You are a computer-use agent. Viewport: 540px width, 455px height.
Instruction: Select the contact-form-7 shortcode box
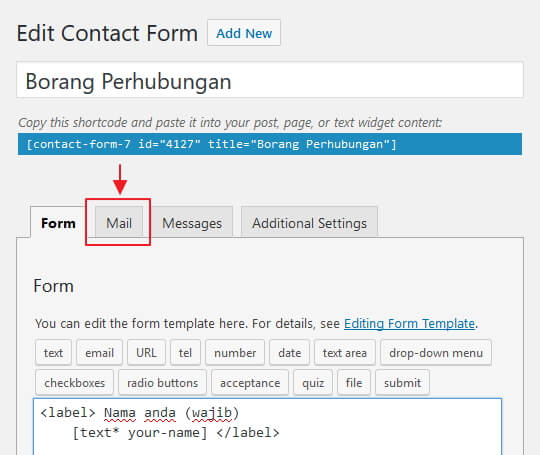point(270,144)
